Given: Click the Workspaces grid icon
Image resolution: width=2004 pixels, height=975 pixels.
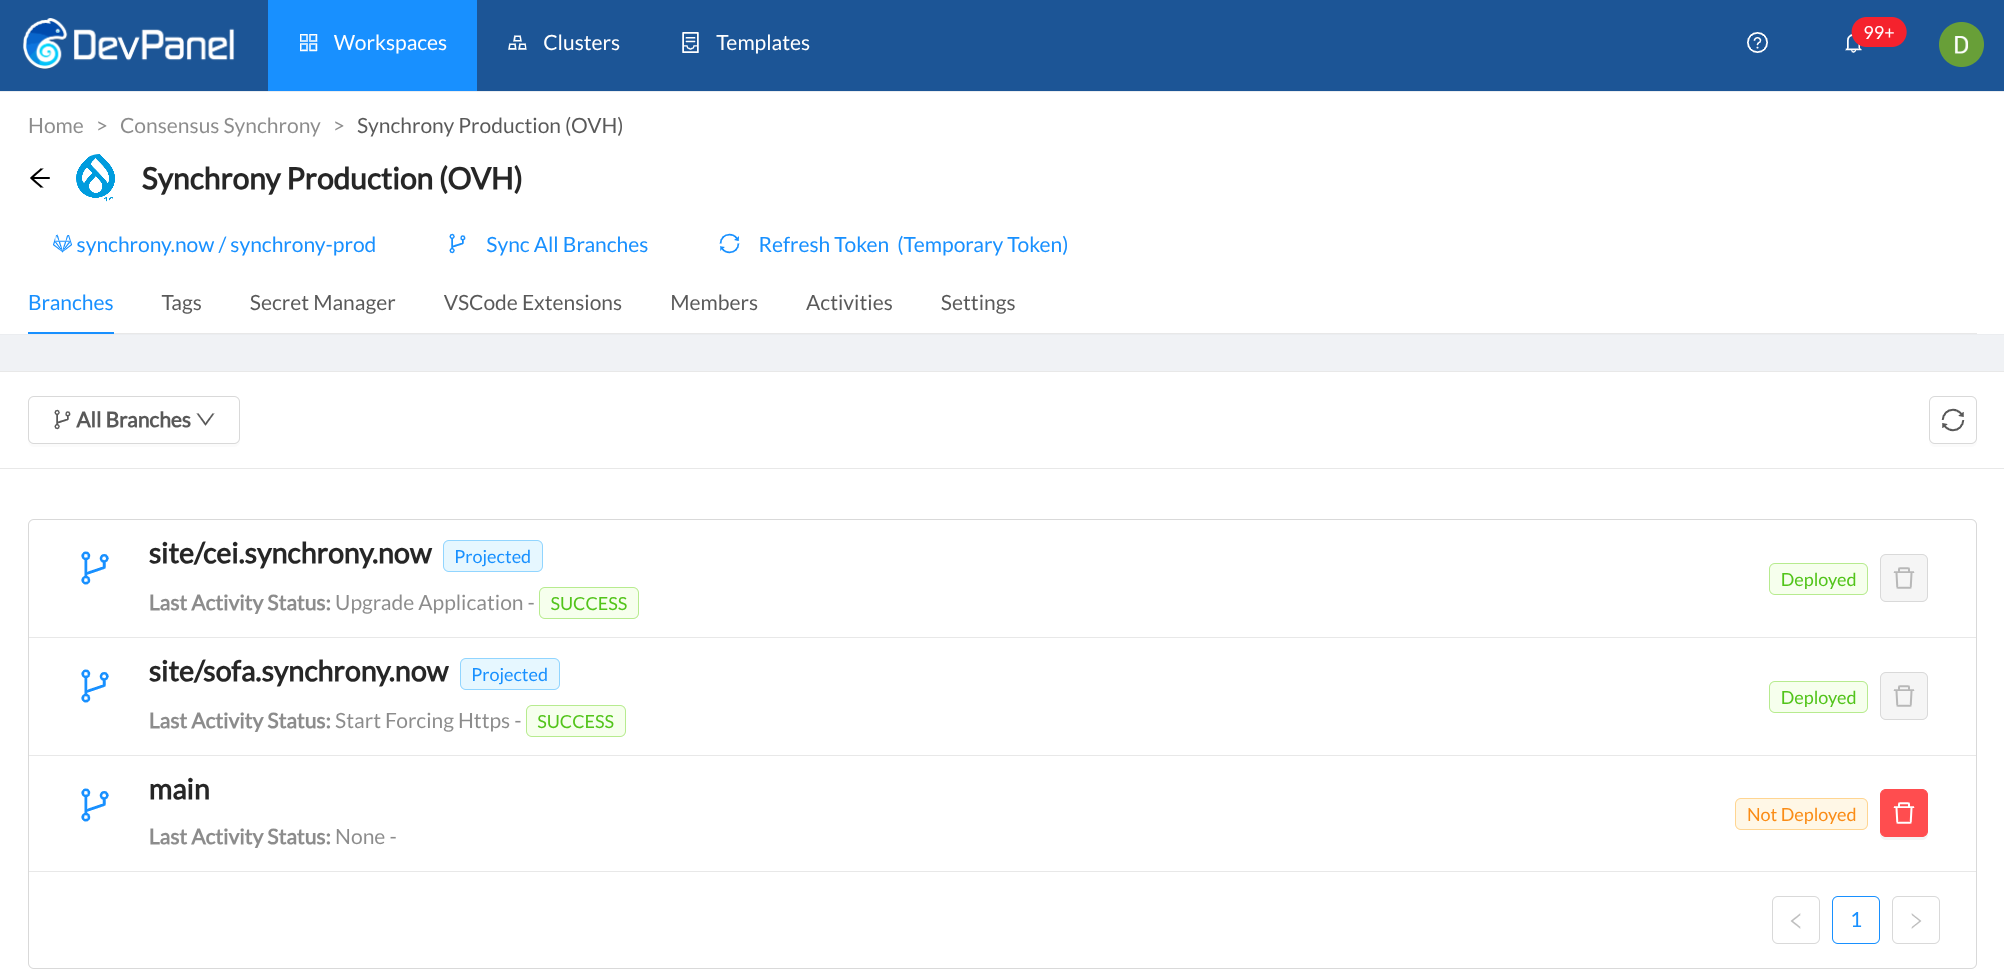Looking at the screenshot, I should [308, 43].
